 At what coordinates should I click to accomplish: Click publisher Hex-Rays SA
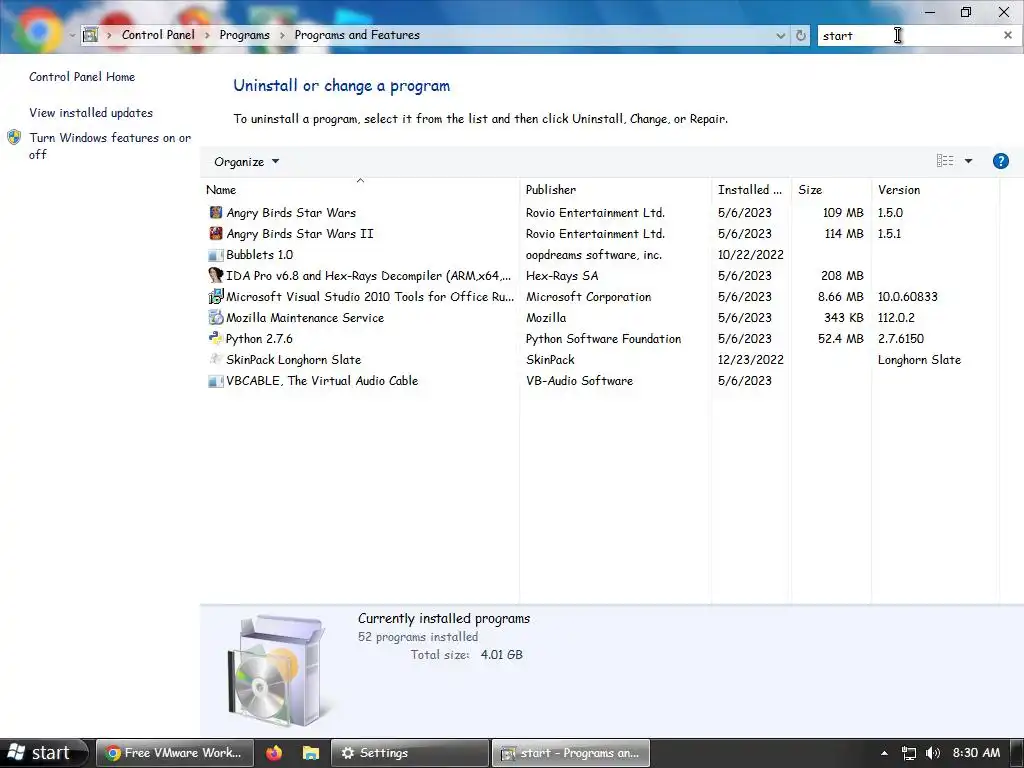[x=562, y=276]
